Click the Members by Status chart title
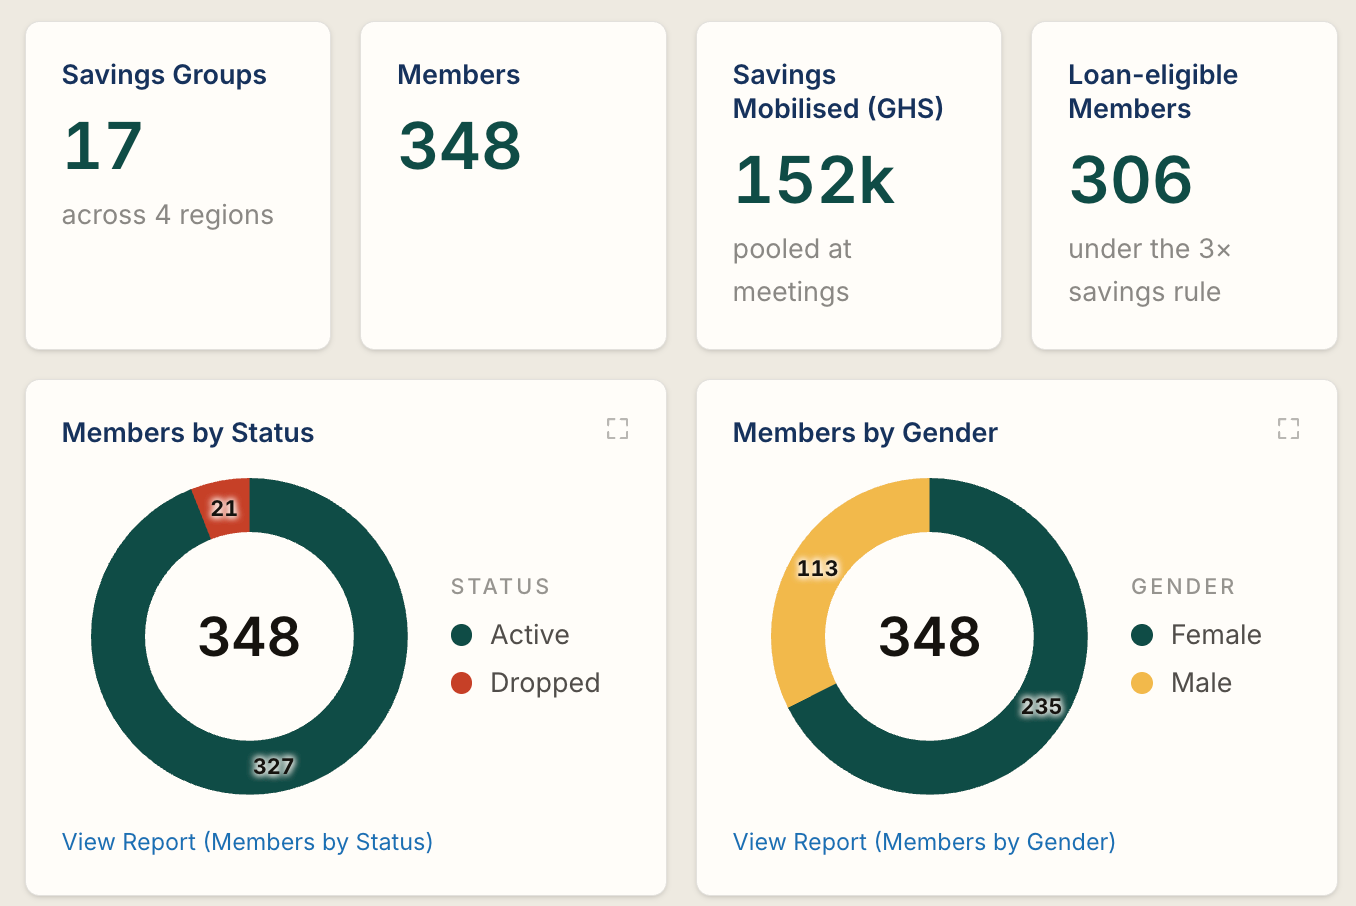The height and width of the screenshot is (906, 1356). [188, 433]
